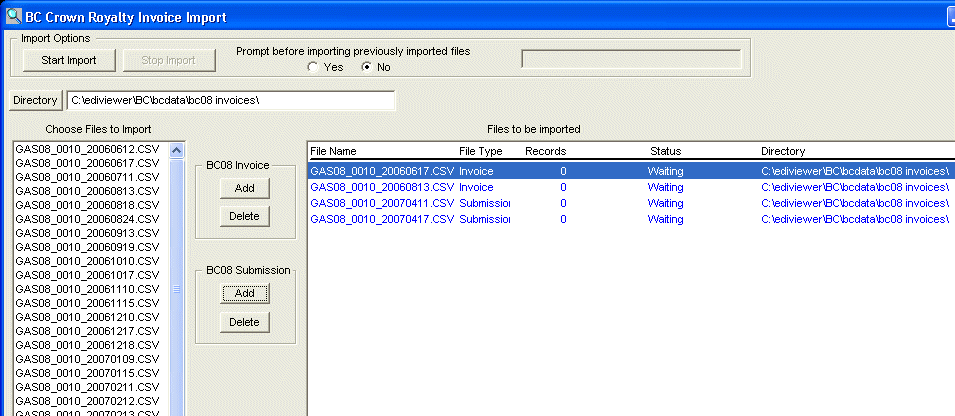Viewport: 955px width, 416px height.
Task: Select GAS08_0010_20061010.CSV in file list
Action: [x=87, y=261]
